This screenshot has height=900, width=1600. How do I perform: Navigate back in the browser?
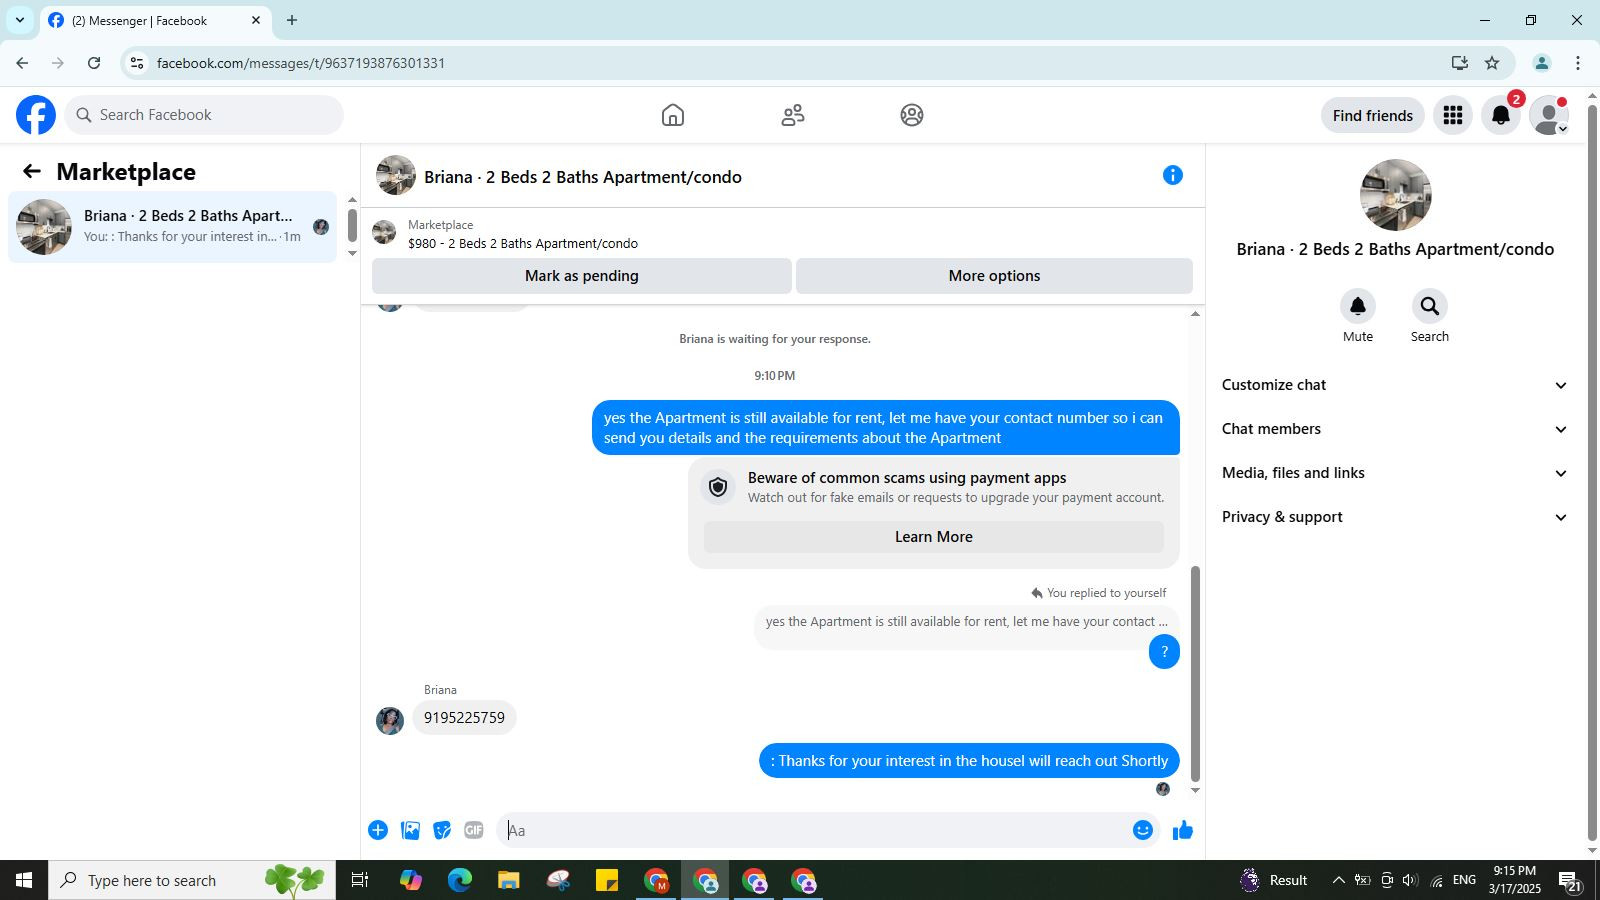point(22,63)
